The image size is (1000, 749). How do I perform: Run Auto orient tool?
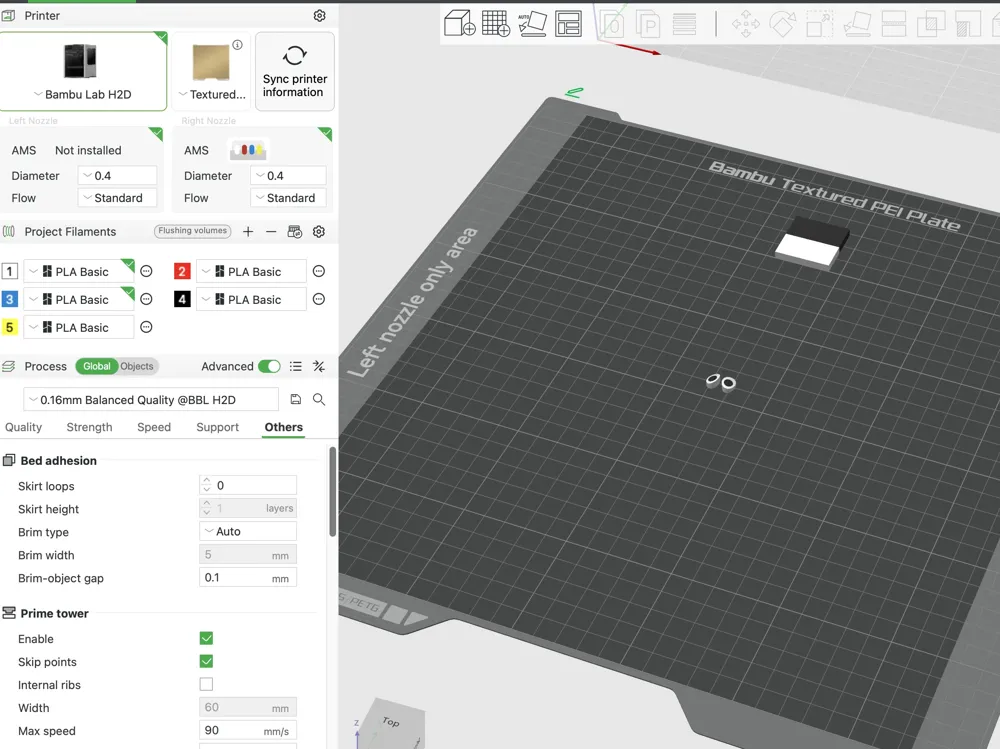coord(532,24)
